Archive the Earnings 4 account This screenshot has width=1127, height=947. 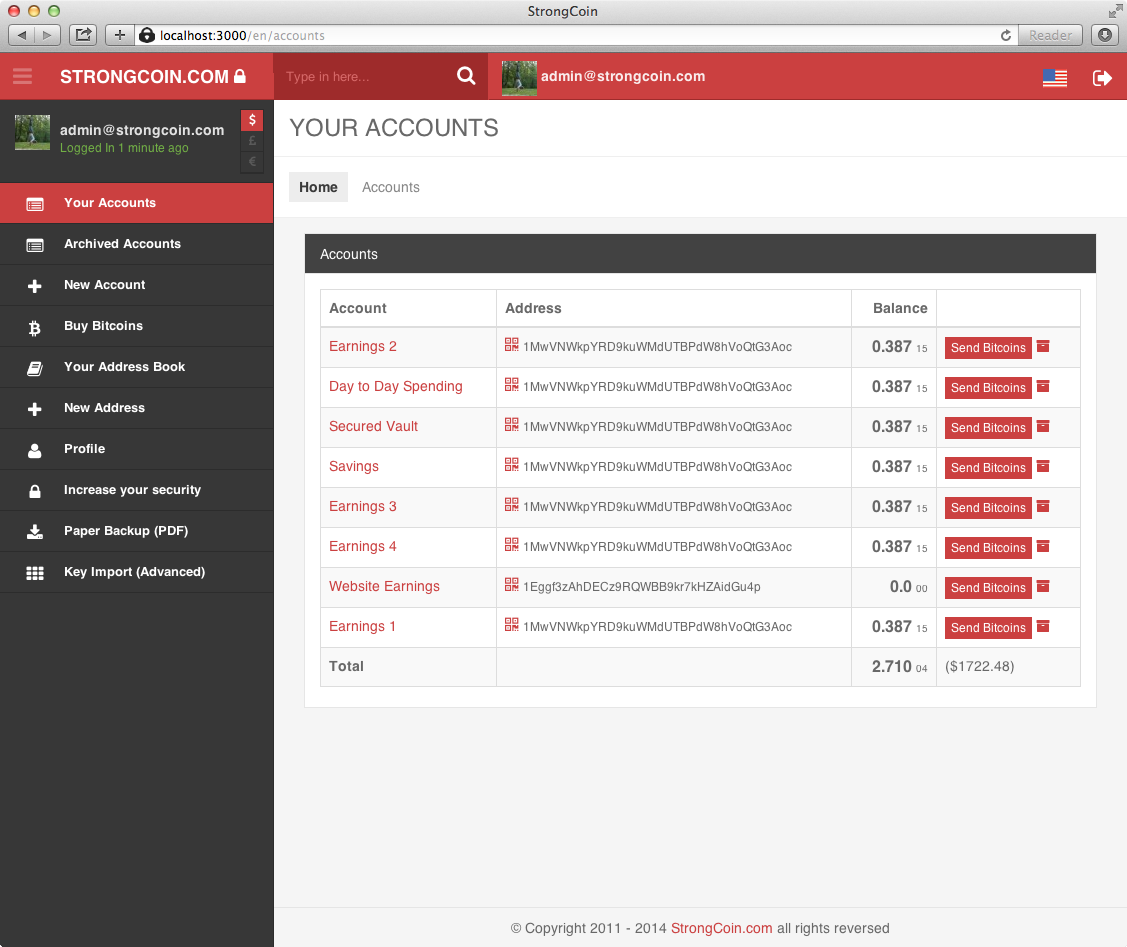click(x=1043, y=547)
